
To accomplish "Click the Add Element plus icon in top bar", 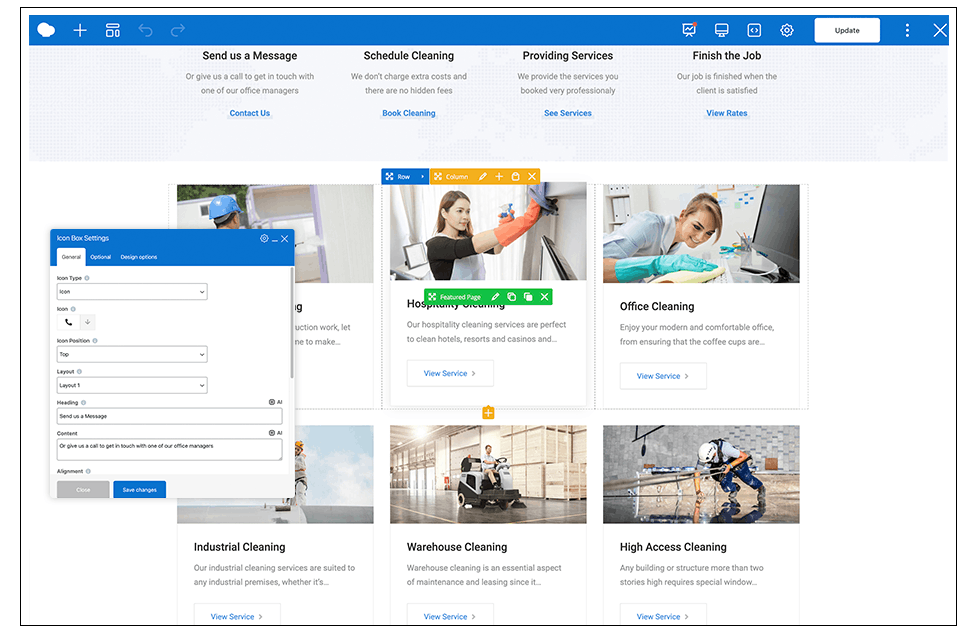I will tap(80, 30).
